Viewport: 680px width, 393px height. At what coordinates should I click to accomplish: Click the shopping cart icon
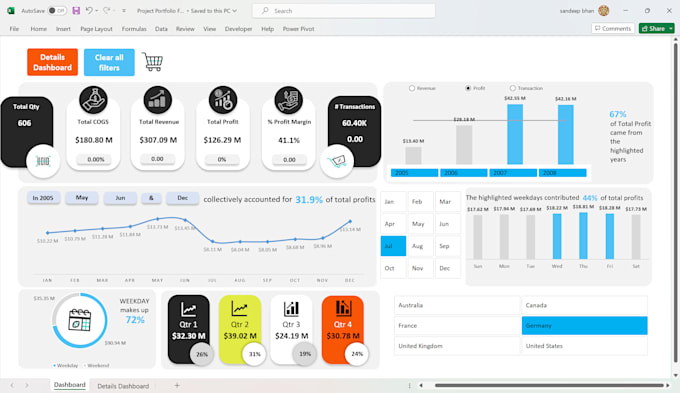coord(152,62)
